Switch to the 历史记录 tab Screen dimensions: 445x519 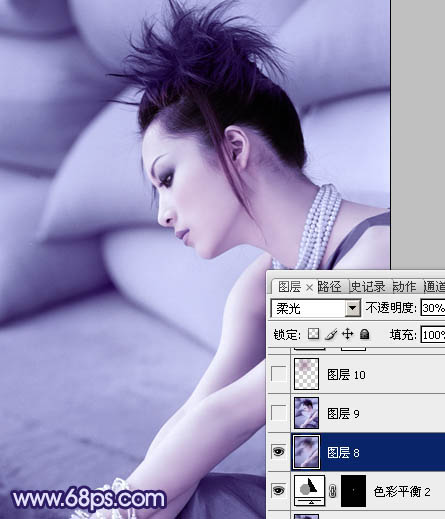pyautogui.click(x=368, y=287)
